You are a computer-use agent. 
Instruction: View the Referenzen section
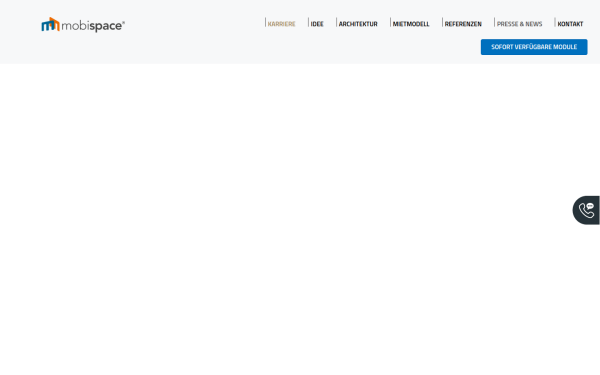(x=463, y=24)
